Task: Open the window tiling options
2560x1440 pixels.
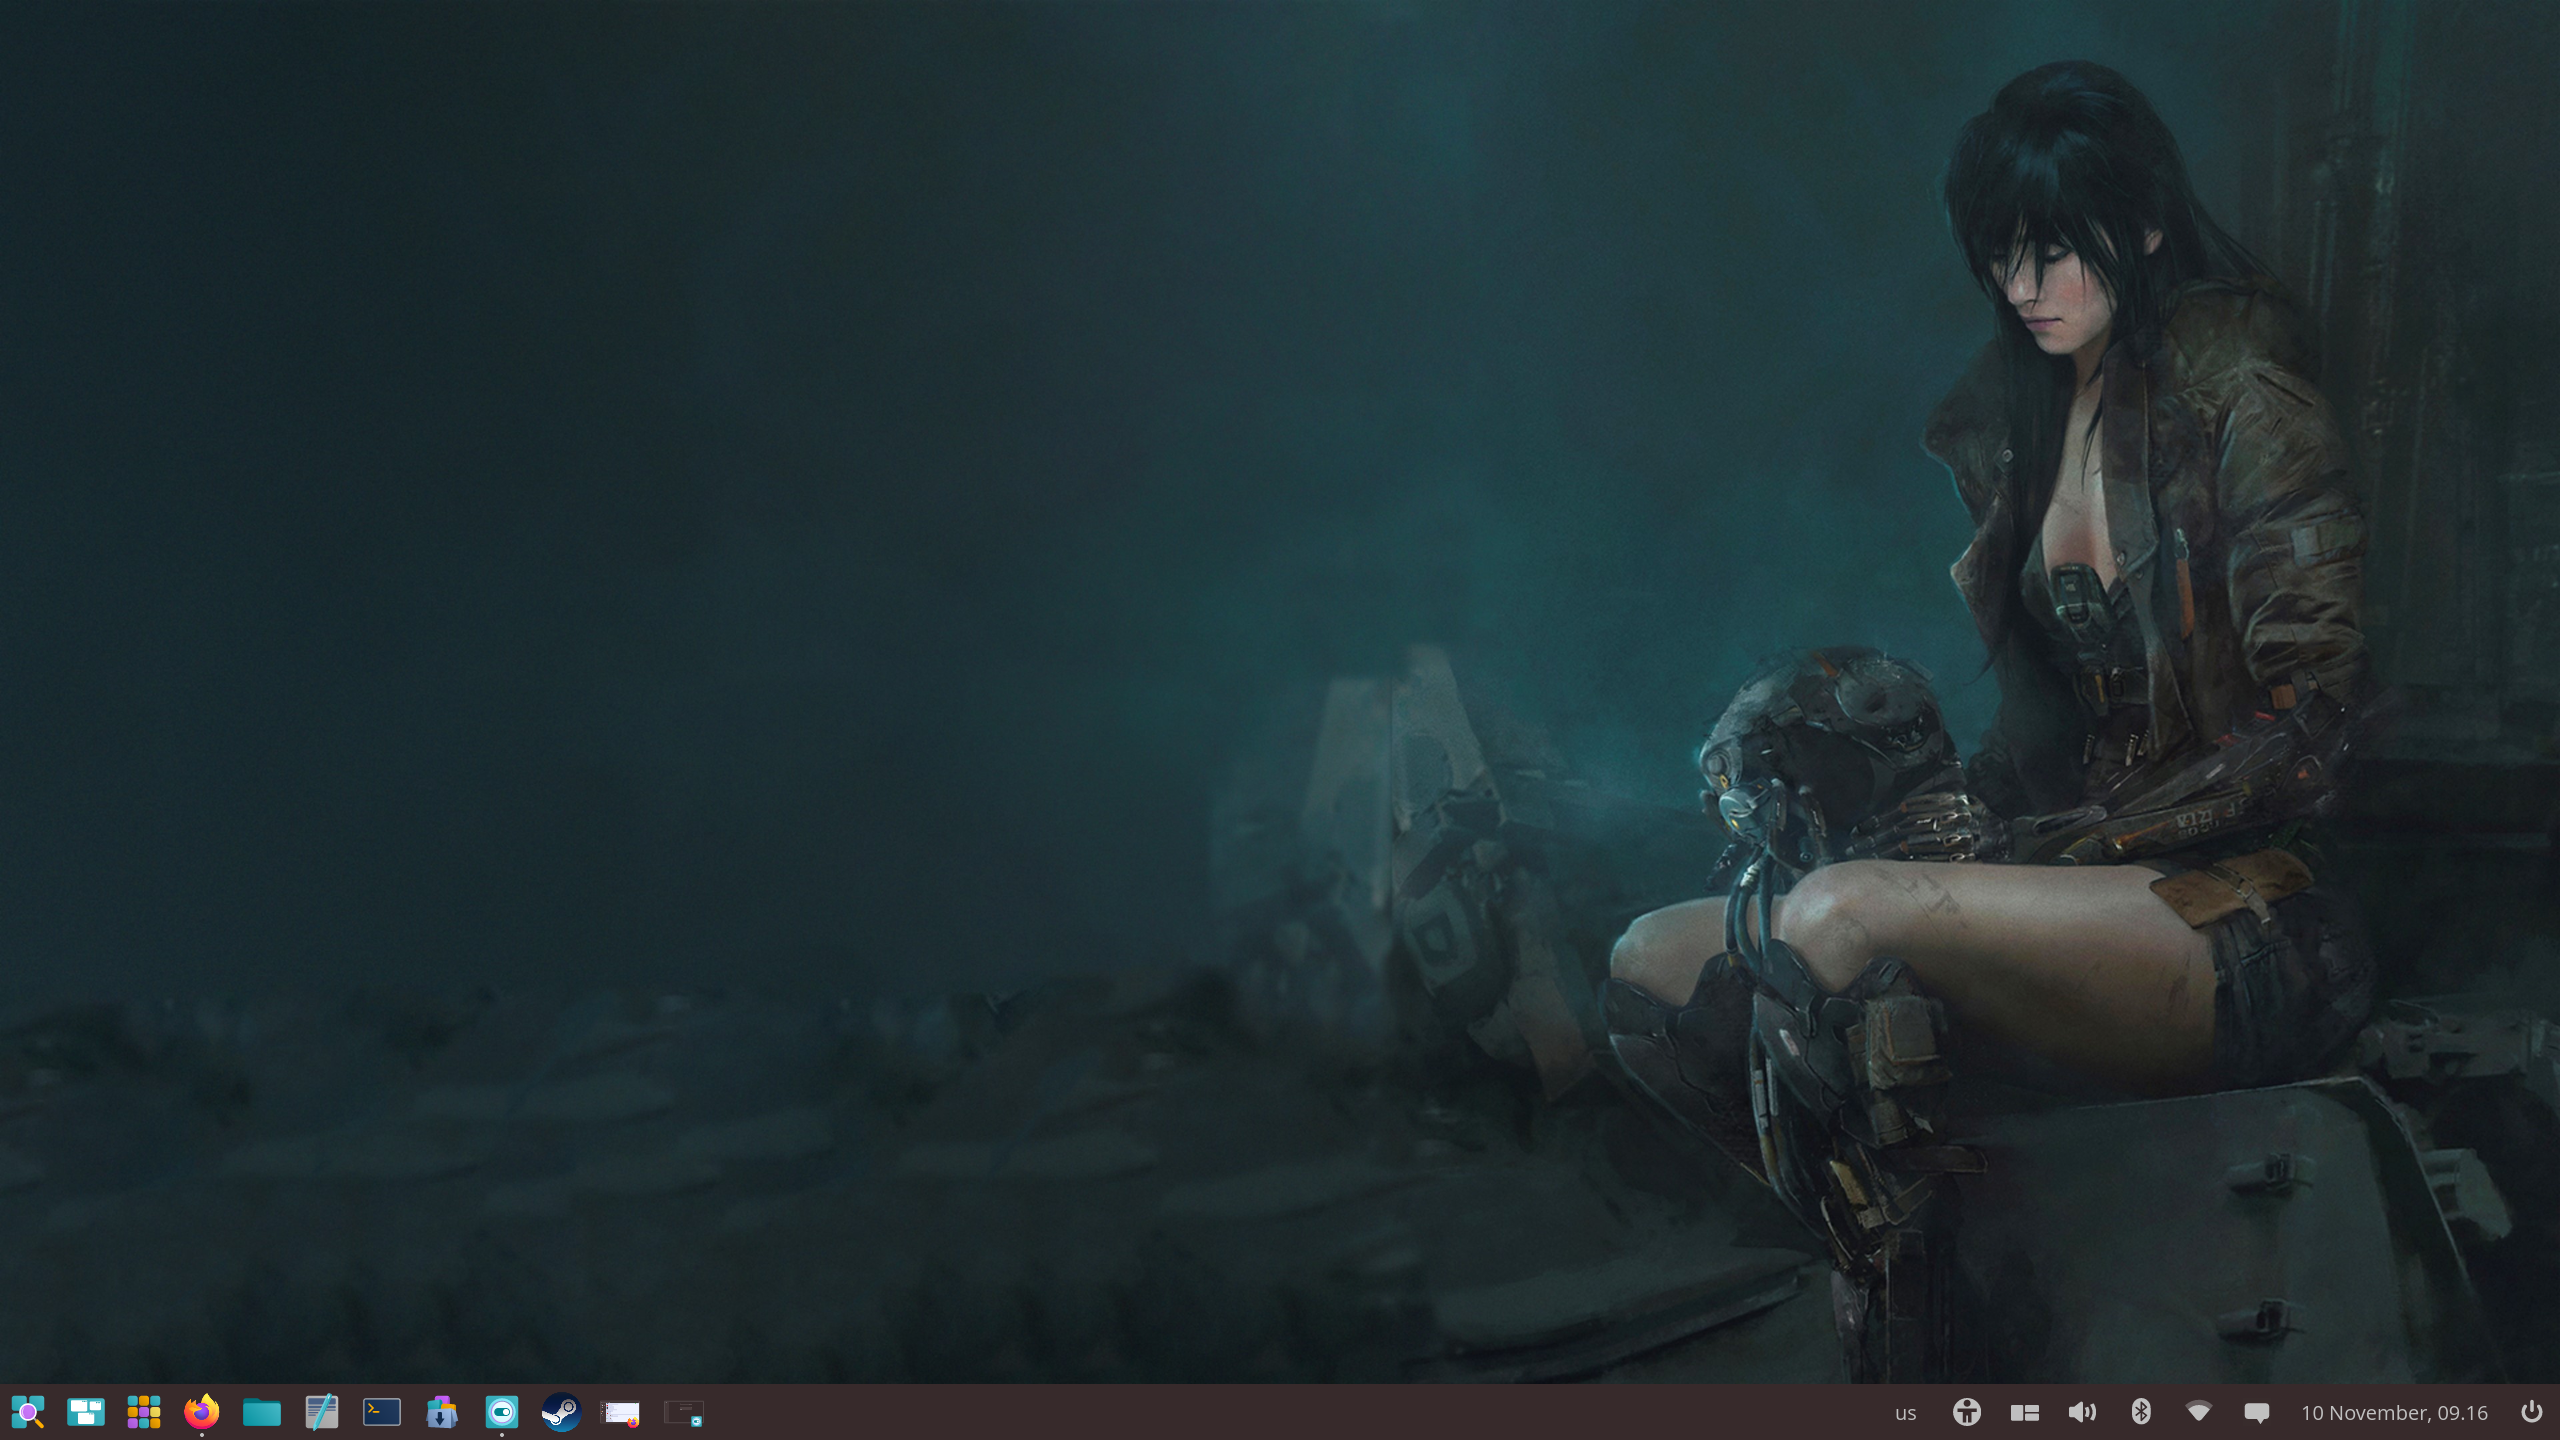Action: pos(2024,1412)
